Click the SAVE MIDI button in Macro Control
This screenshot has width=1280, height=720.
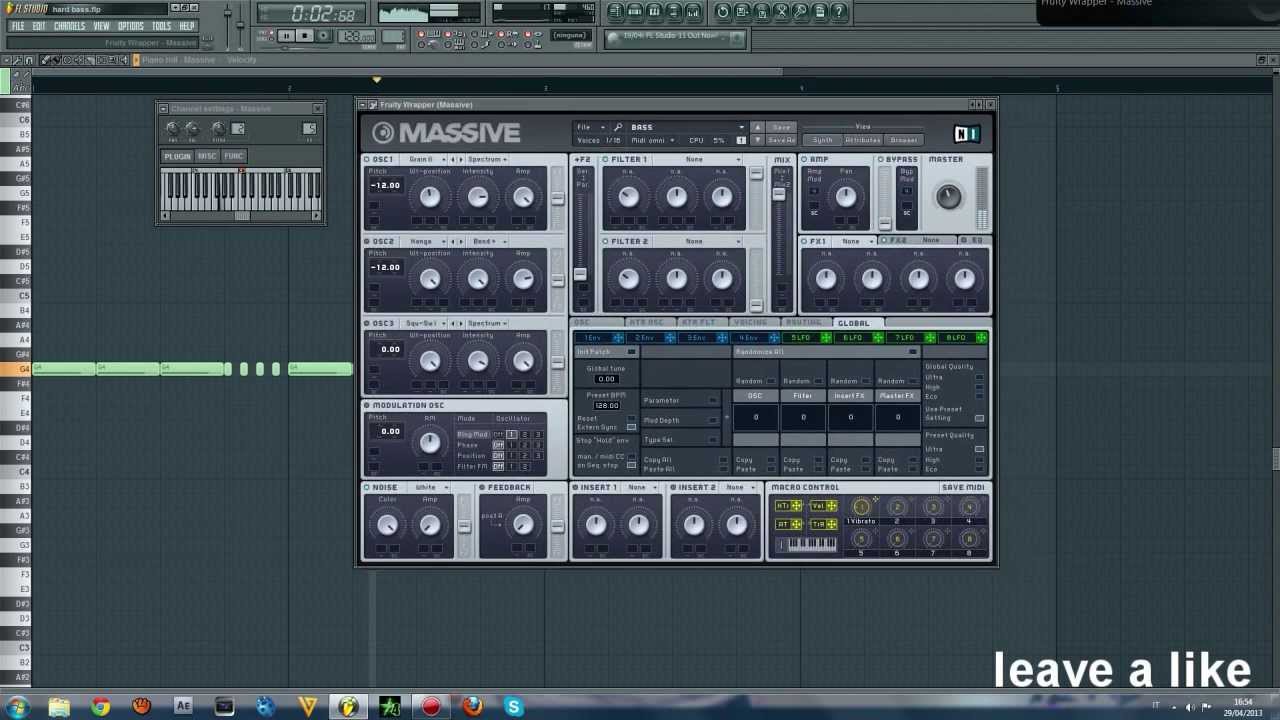963,487
